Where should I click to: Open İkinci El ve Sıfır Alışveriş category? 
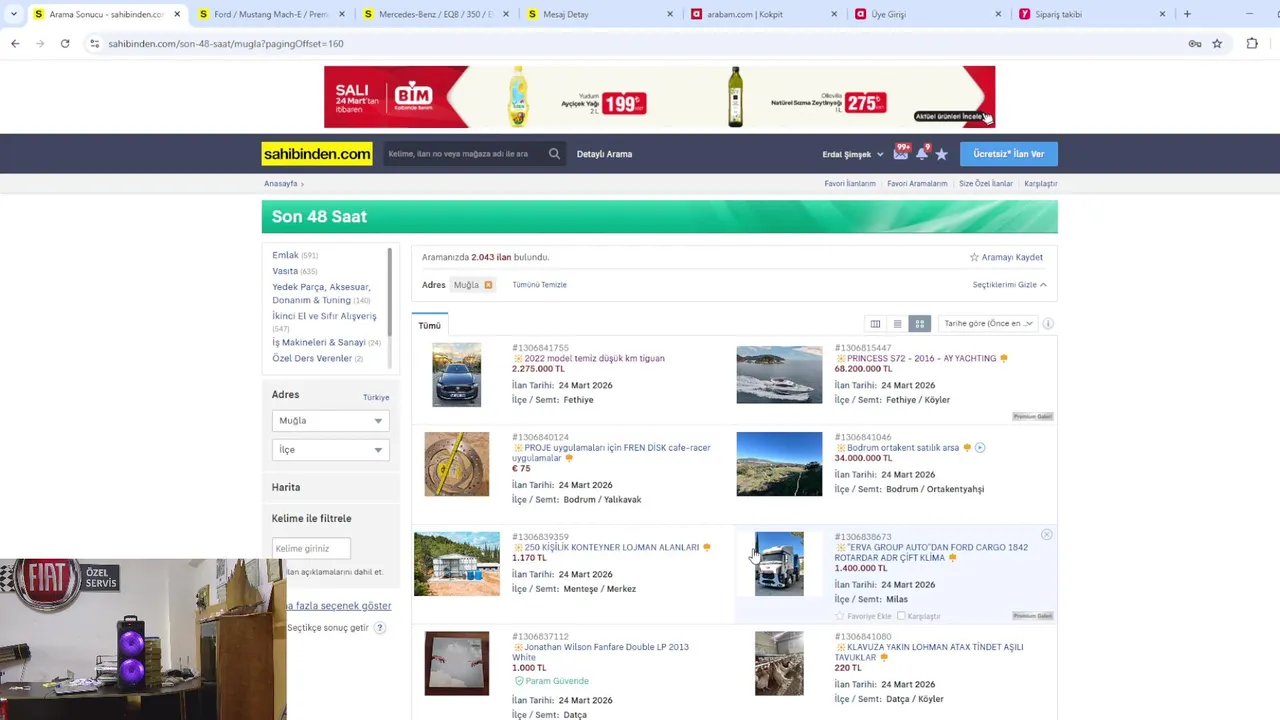pyautogui.click(x=324, y=316)
